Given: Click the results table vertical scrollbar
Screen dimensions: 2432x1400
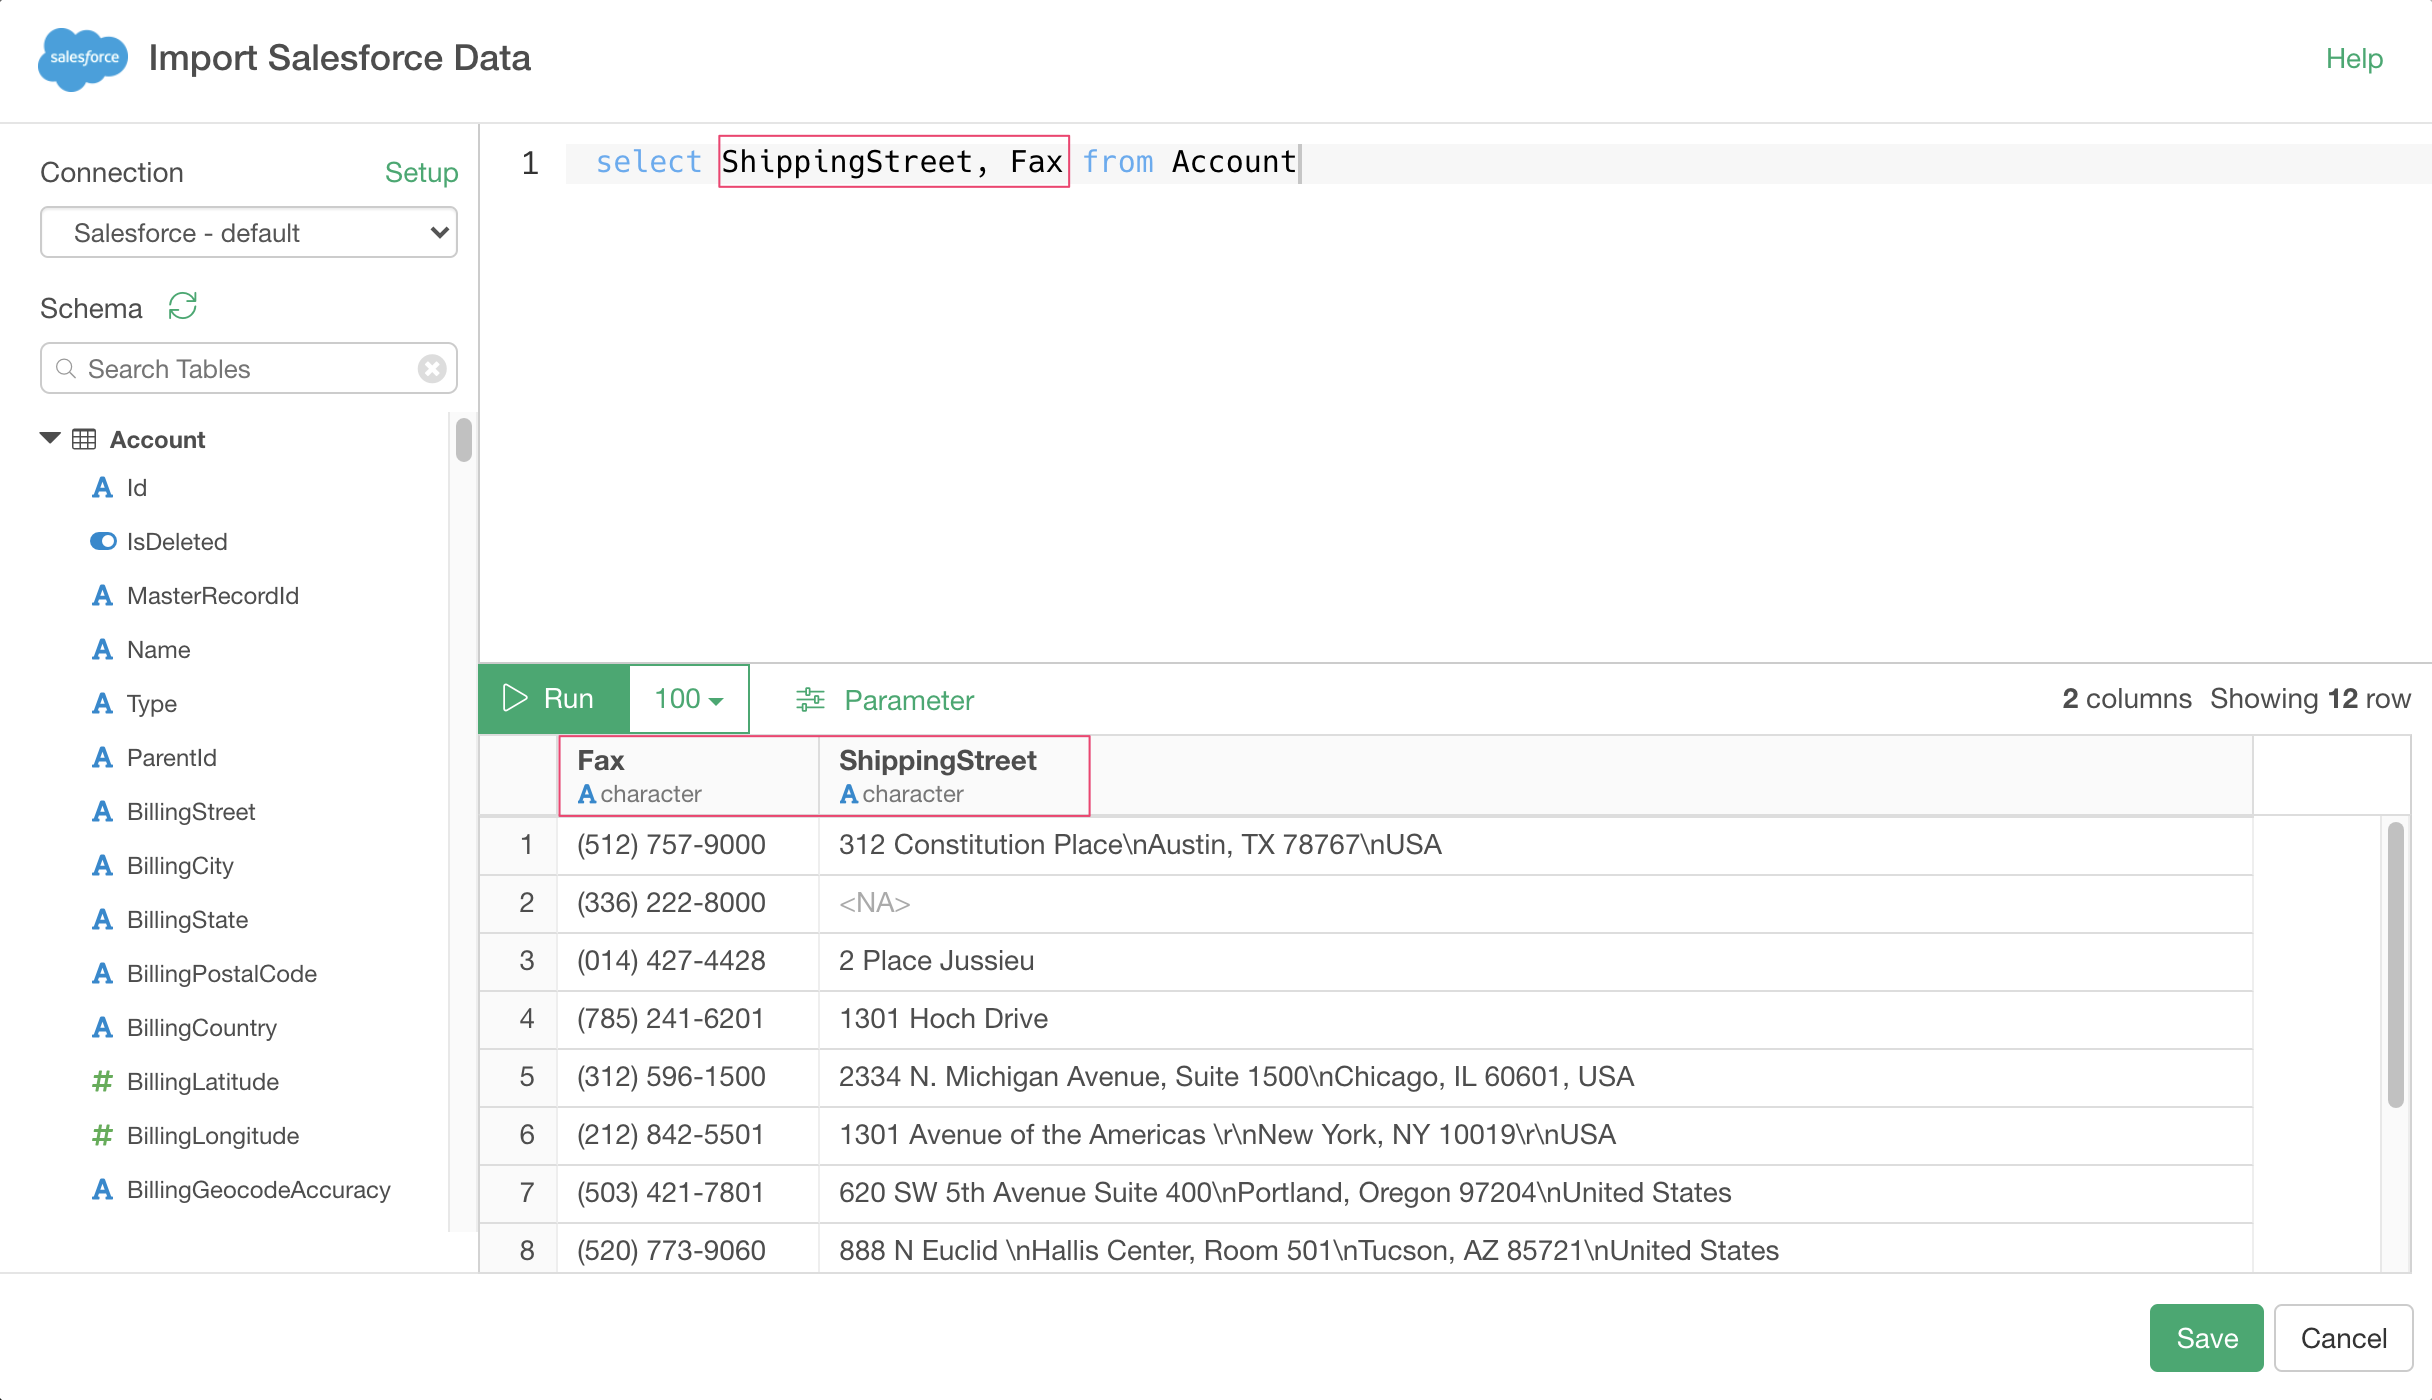Looking at the screenshot, I should [2395, 965].
